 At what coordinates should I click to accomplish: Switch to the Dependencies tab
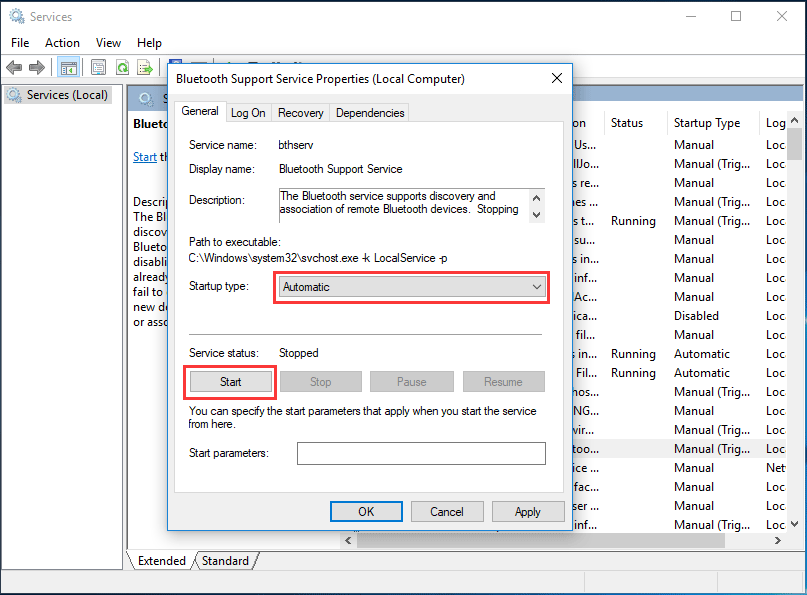pos(370,113)
